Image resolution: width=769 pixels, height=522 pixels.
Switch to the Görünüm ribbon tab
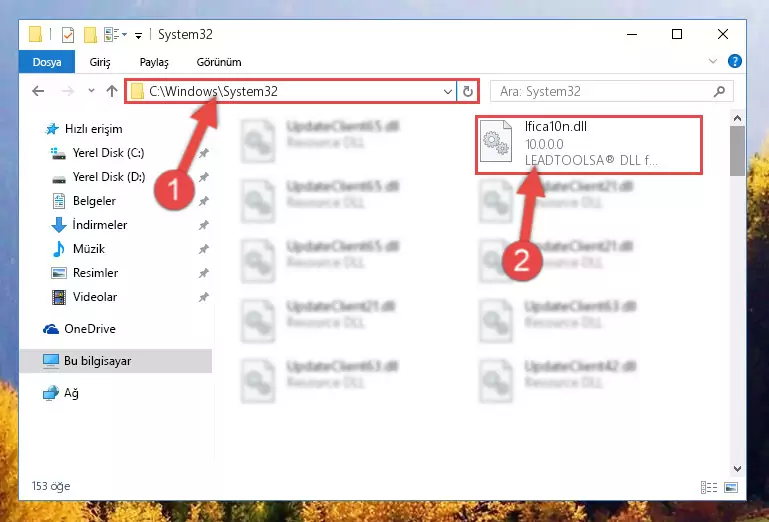click(219, 62)
